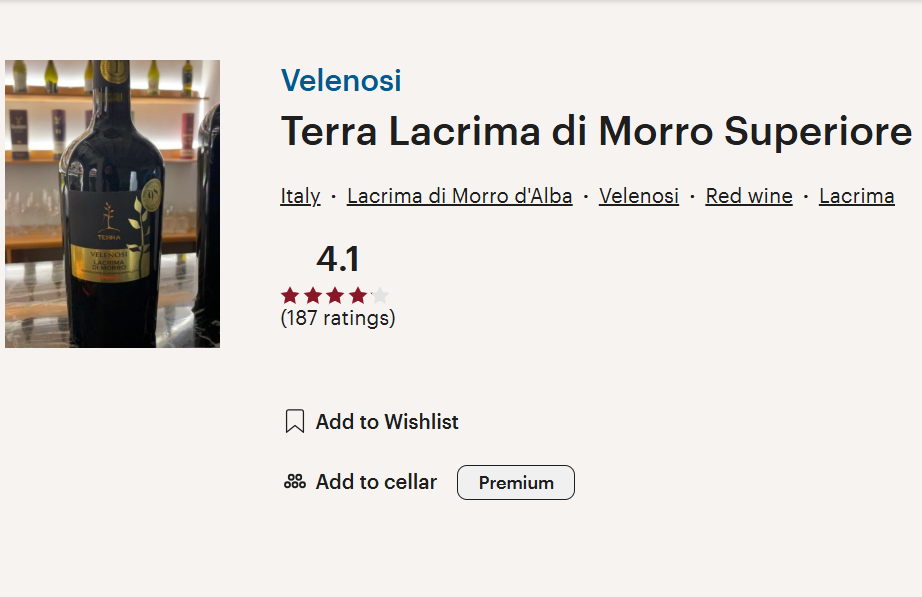The width and height of the screenshot is (922, 597).
Task: Click the second red rating star
Action: click(x=313, y=295)
